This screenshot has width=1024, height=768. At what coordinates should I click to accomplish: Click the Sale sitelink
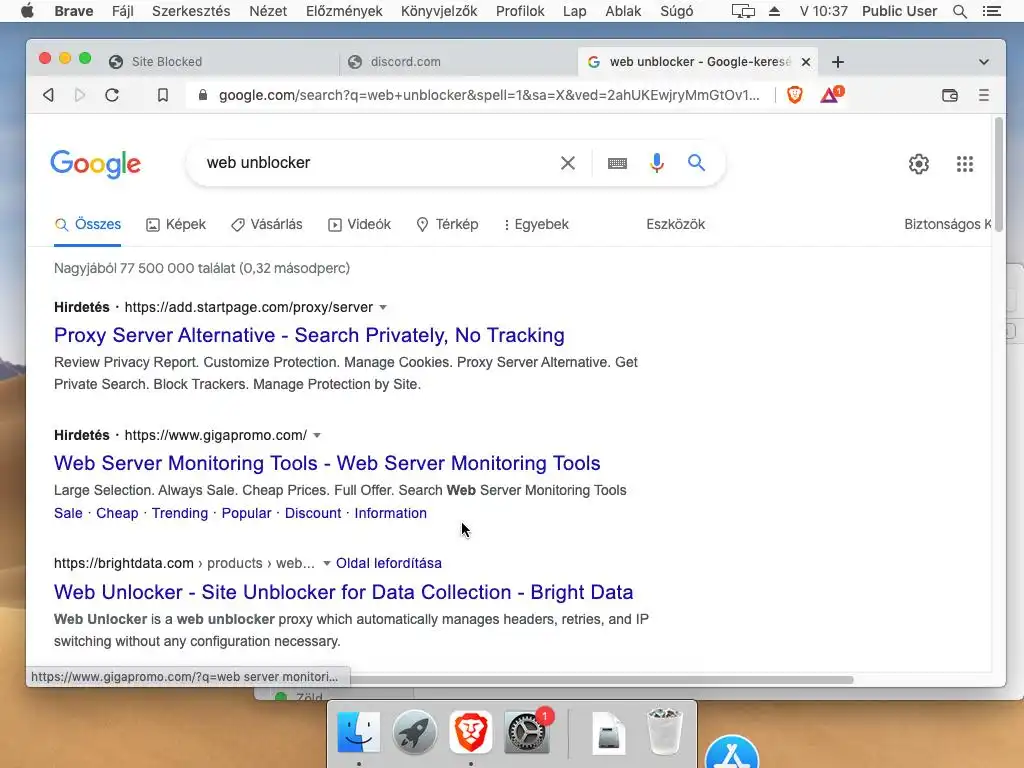point(68,513)
